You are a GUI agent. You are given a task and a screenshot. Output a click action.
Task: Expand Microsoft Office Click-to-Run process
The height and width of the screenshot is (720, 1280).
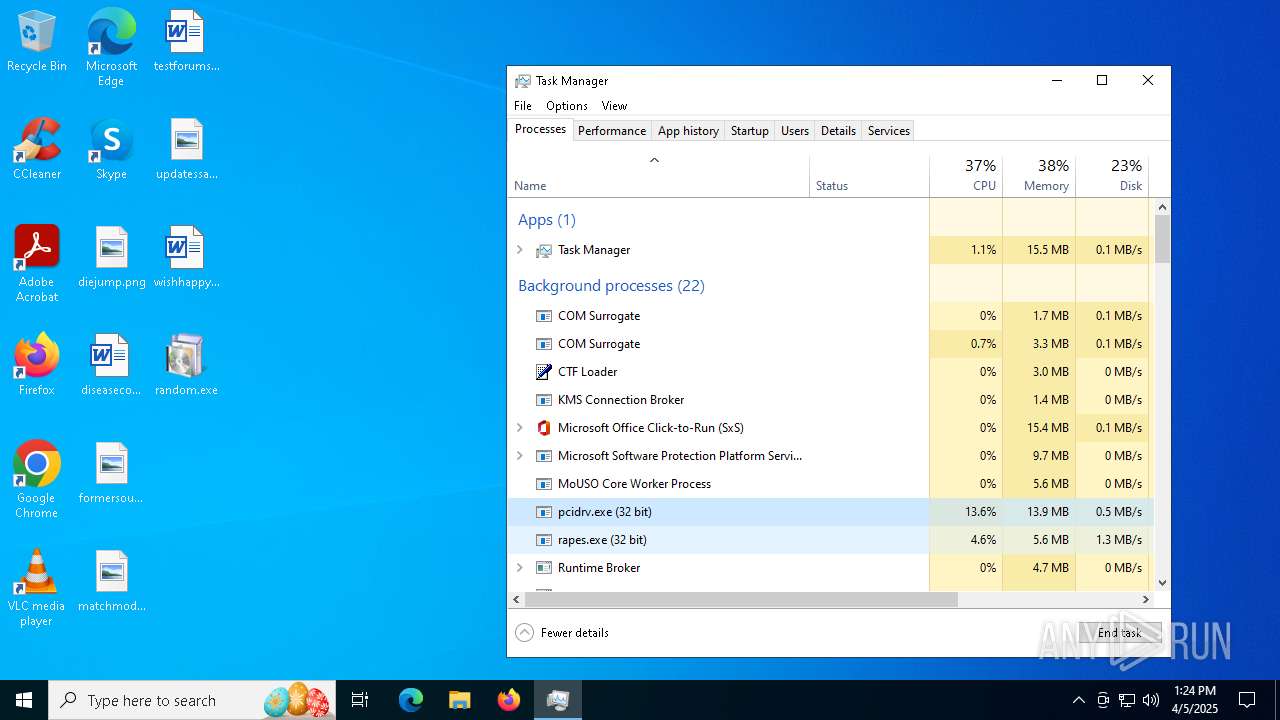pos(520,428)
